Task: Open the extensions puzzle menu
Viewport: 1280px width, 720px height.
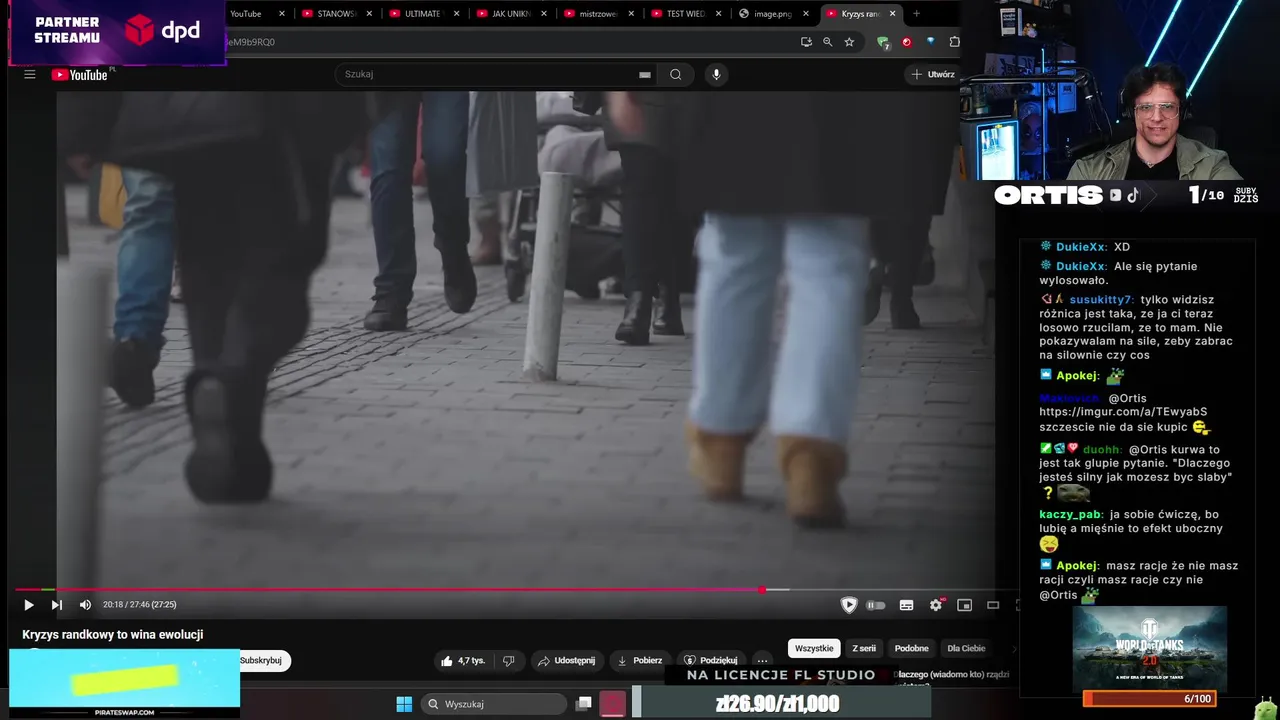Action: click(x=954, y=42)
